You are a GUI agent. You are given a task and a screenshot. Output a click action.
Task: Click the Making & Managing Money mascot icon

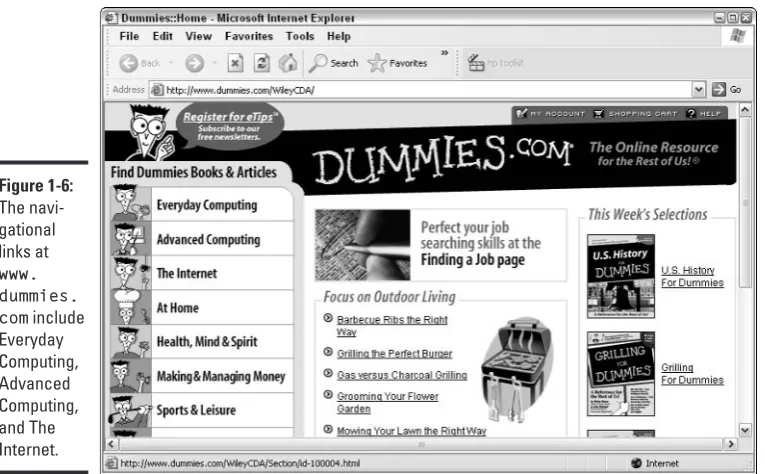[x=130, y=376]
